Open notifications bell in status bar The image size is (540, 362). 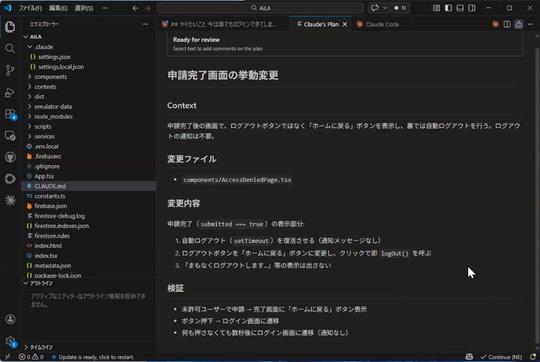pyautogui.click(x=533, y=357)
